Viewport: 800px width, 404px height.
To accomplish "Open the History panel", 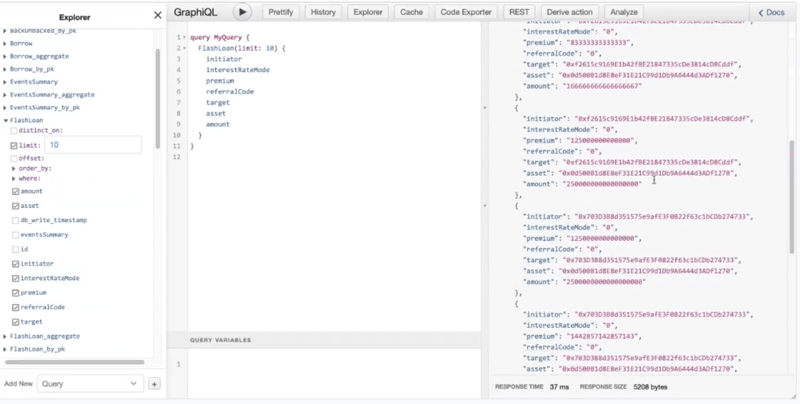I will tap(323, 12).
